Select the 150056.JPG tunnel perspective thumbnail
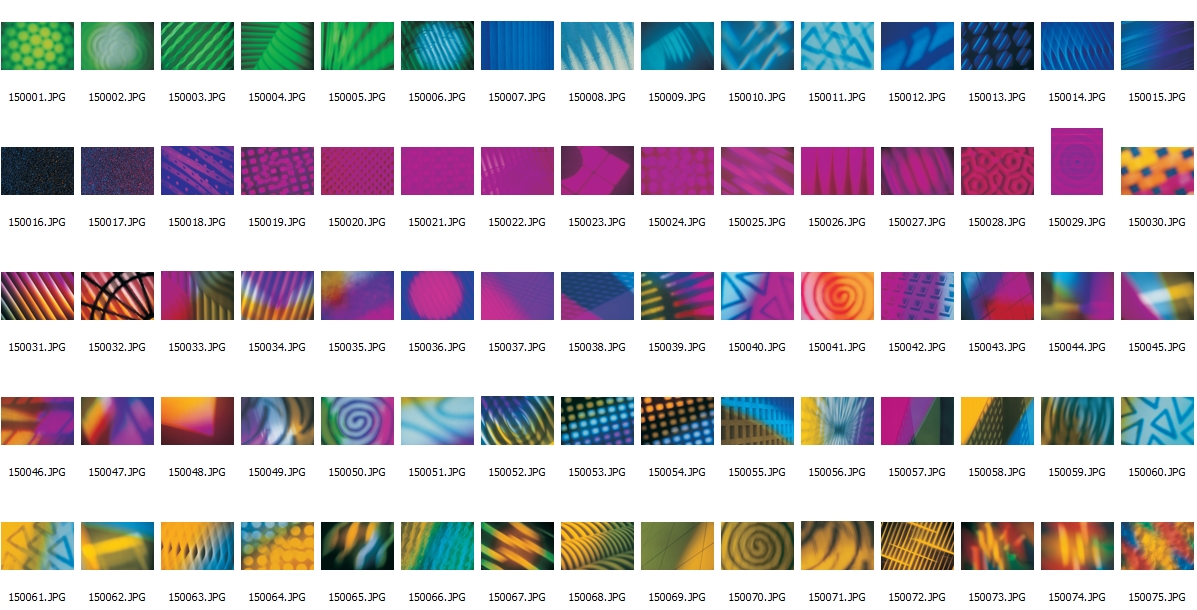 [837, 421]
